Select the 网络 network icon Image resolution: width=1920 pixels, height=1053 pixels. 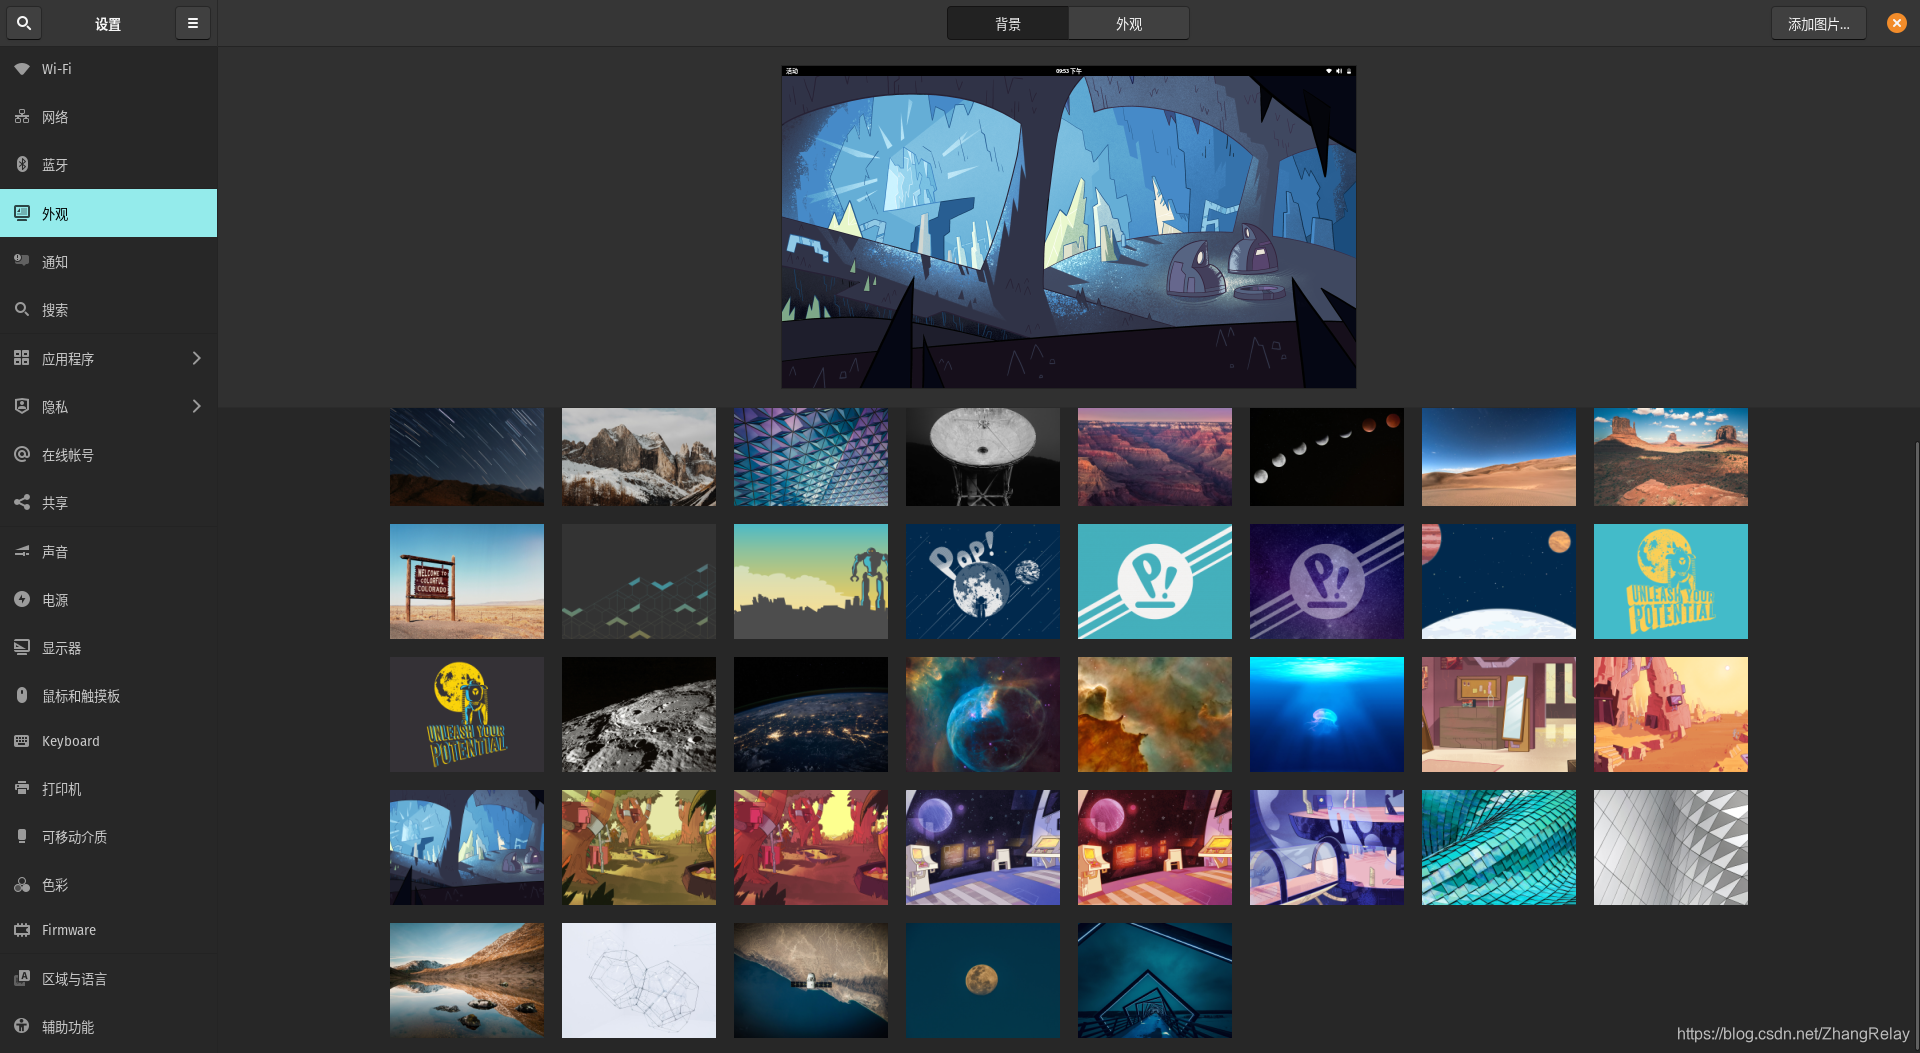[22, 117]
